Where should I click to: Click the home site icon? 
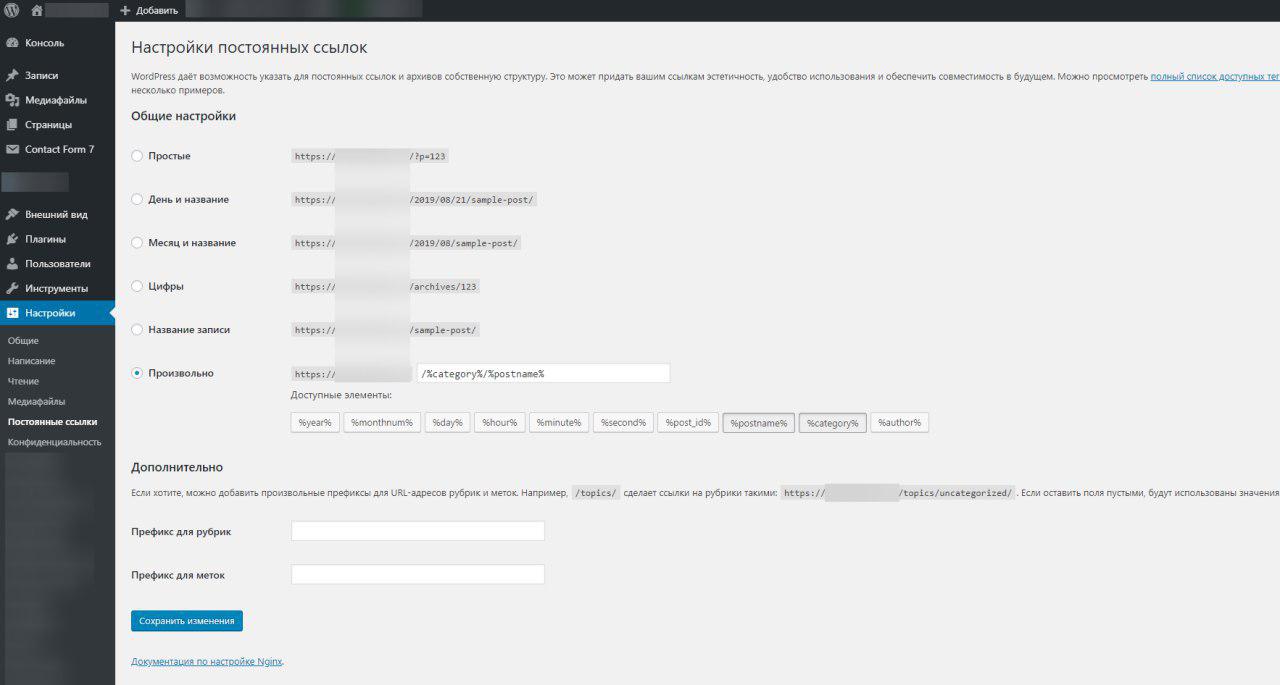pyautogui.click(x=37, y=10)
